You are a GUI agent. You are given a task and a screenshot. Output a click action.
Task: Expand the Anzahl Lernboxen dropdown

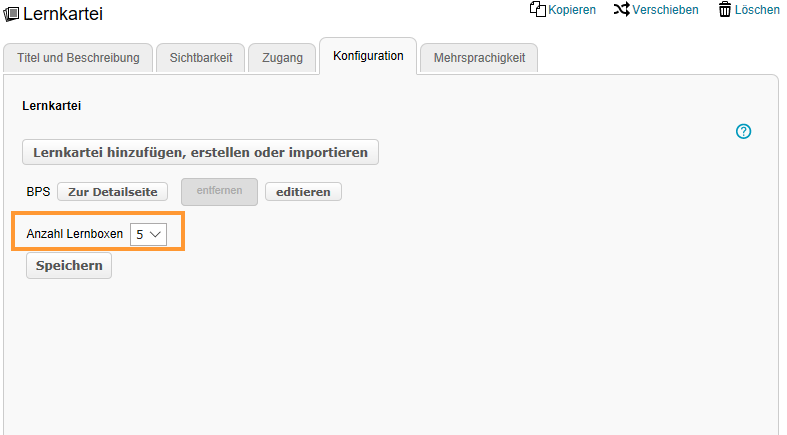(148, 233)
